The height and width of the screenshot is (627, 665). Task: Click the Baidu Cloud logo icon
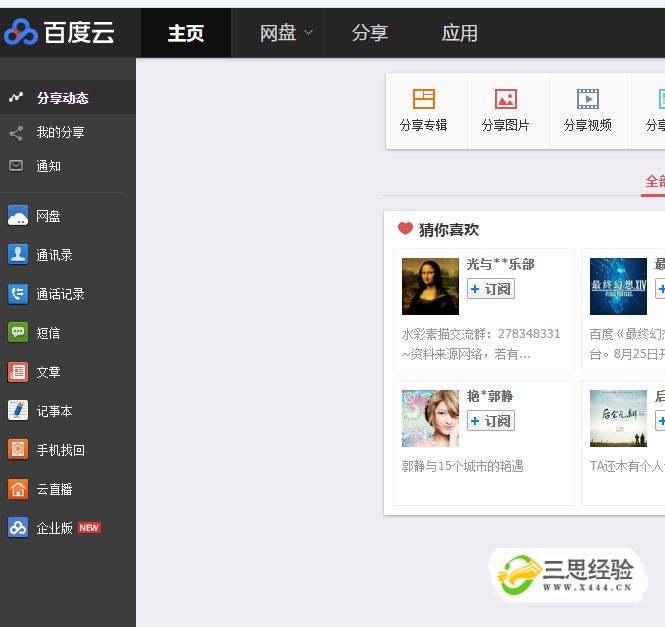coord(21,32)
